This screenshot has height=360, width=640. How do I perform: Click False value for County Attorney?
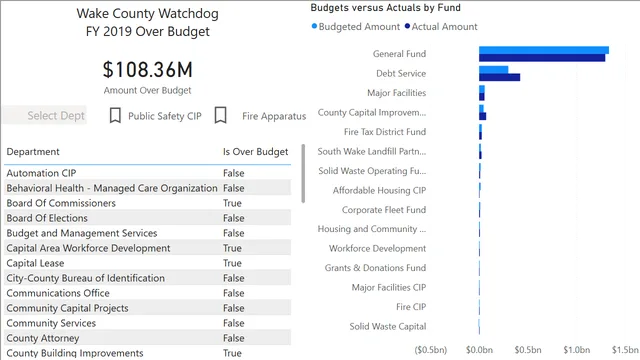233,338
